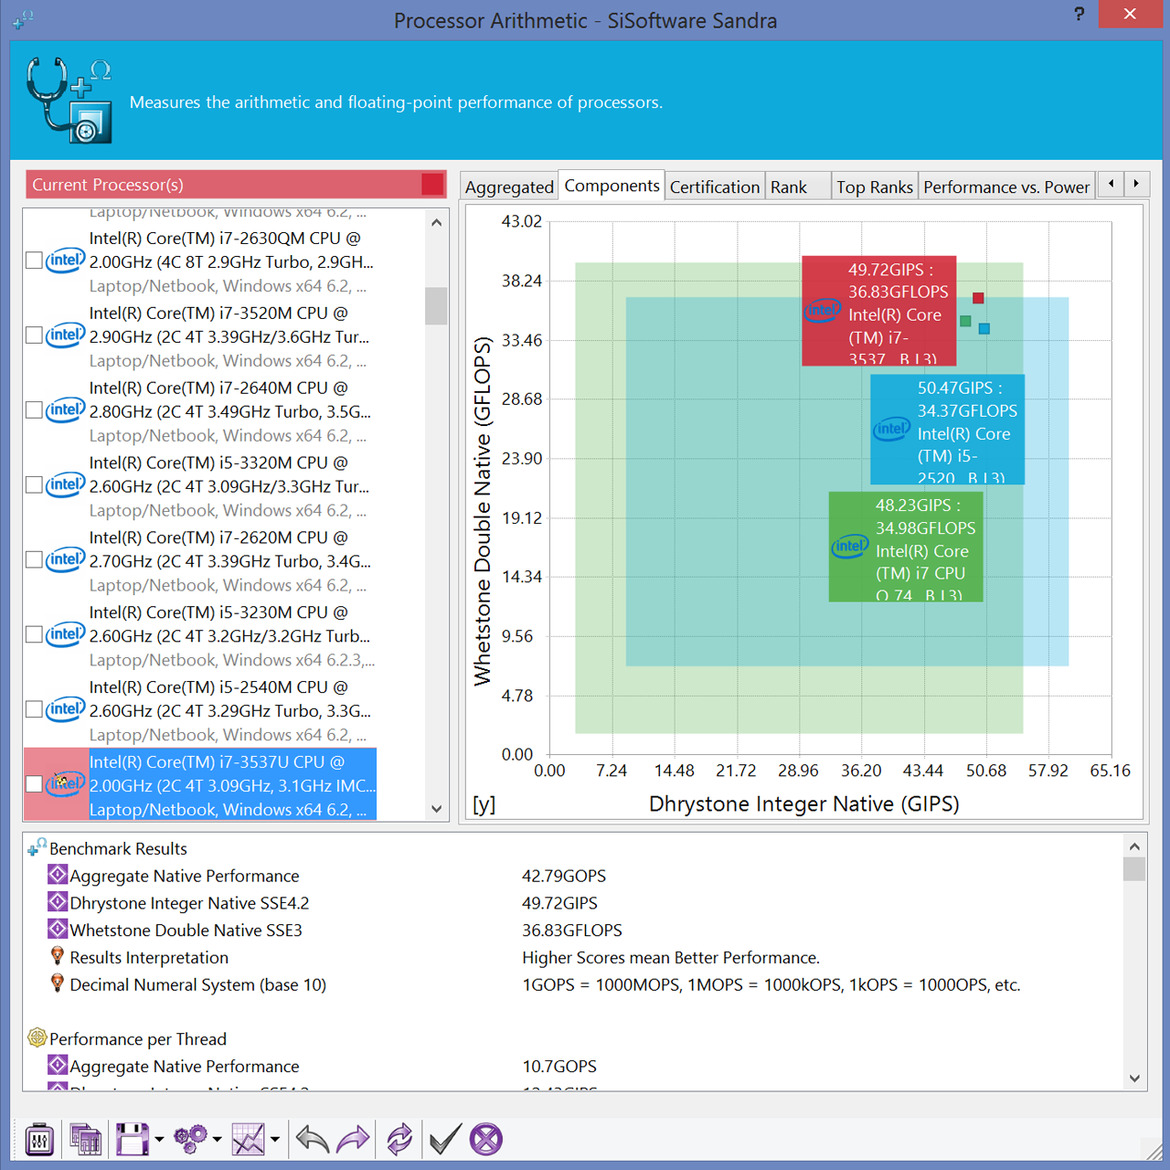
Task: Select the i7-3537U CPU list entry
Action: pyautogui.click(x=200, y=784)
